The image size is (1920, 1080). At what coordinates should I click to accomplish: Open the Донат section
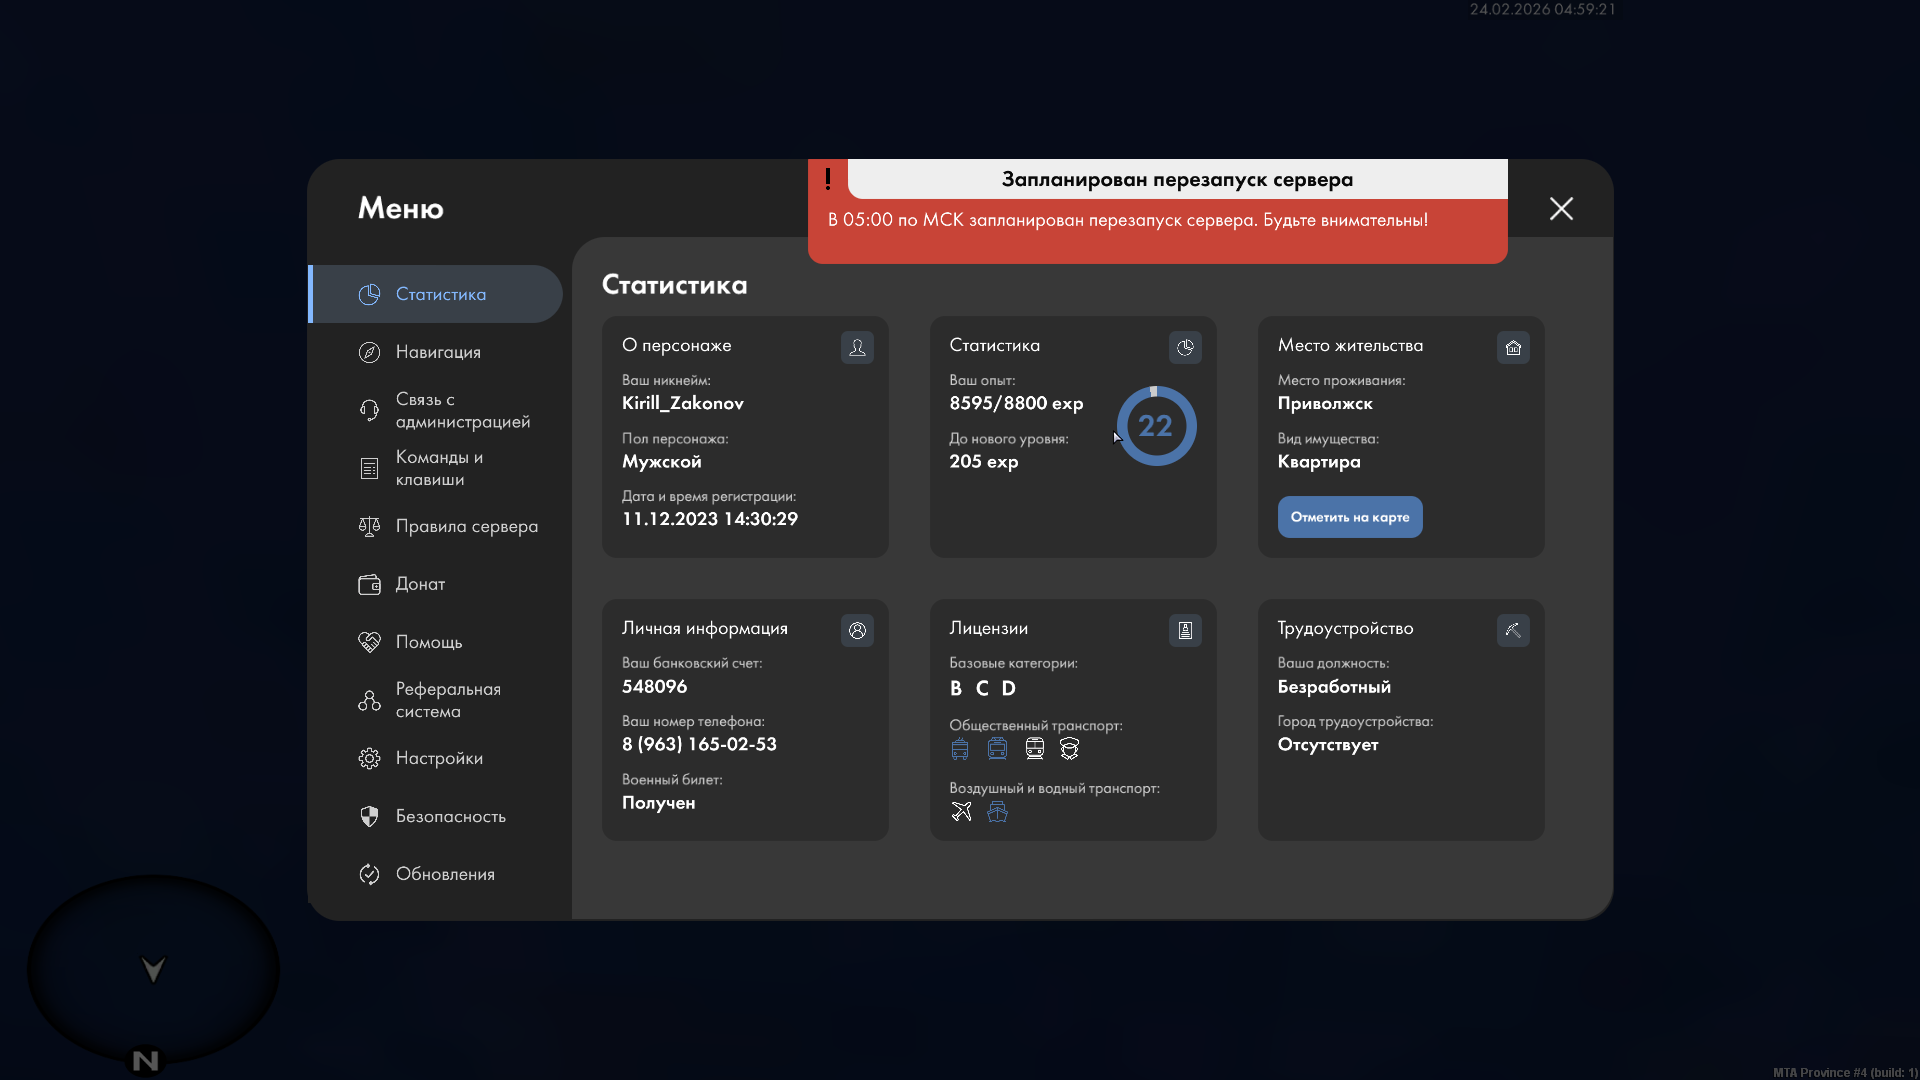point(420,584)
